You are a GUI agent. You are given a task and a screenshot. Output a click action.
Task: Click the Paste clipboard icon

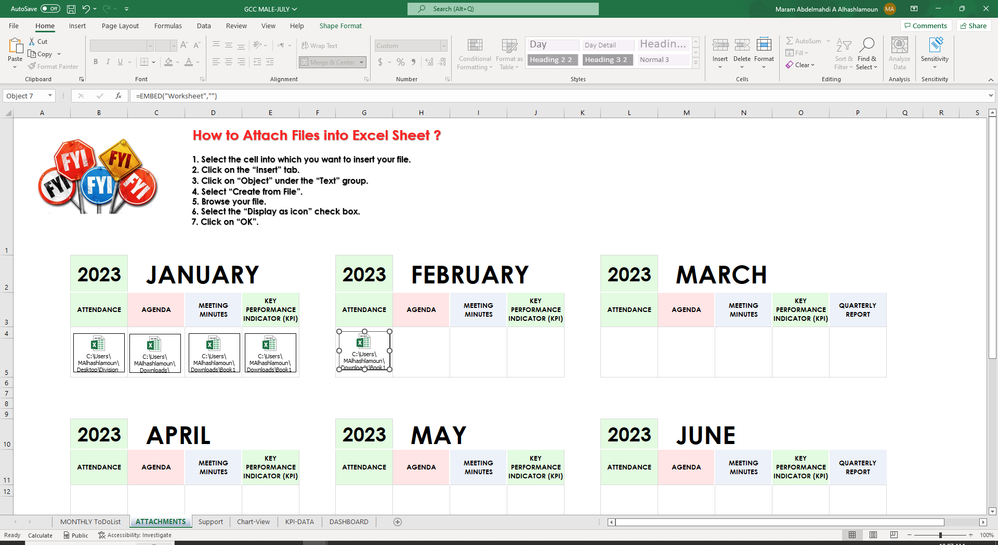click(x=15, y=46)
